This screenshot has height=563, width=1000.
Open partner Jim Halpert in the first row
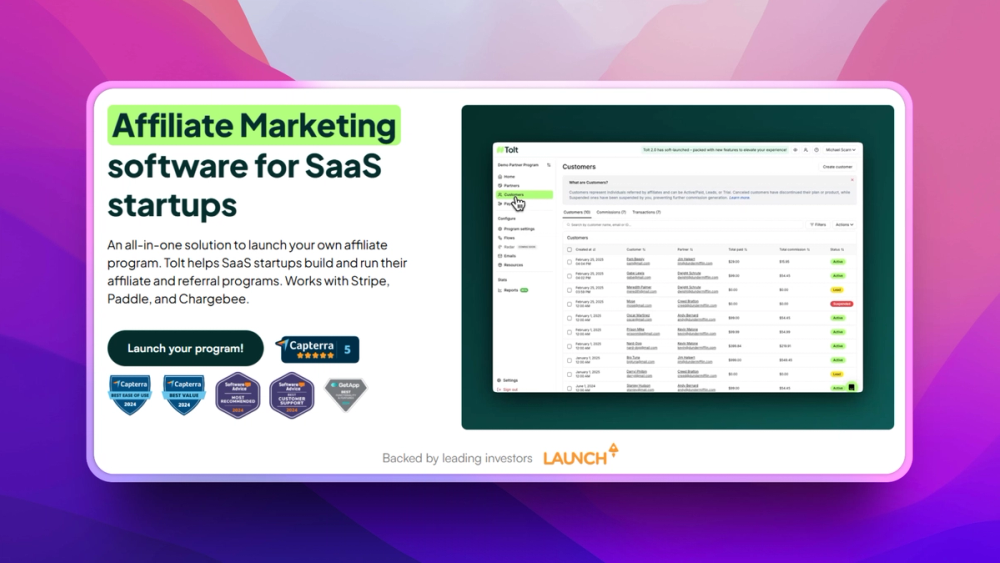pos(686,260)
